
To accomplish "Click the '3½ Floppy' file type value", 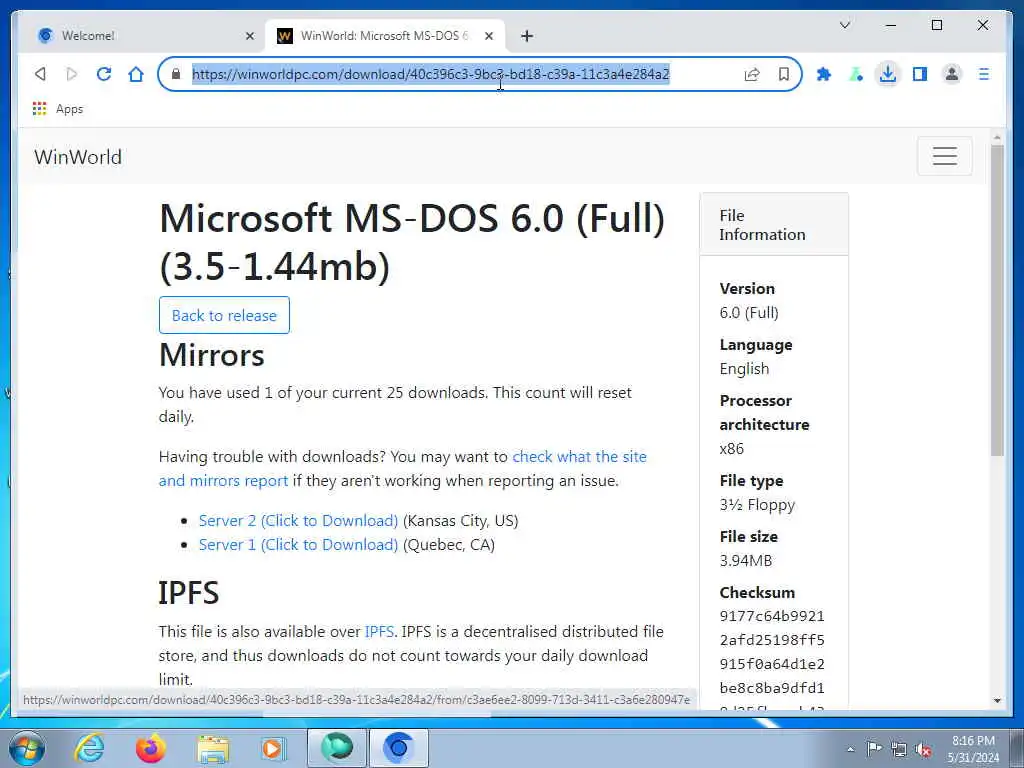I will coord(757,505).
